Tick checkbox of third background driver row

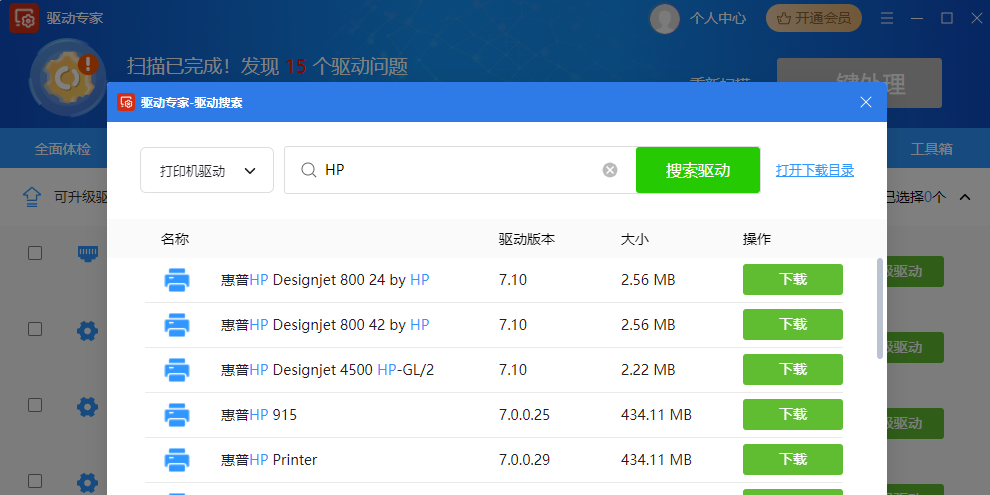click(x=35, y=405)
